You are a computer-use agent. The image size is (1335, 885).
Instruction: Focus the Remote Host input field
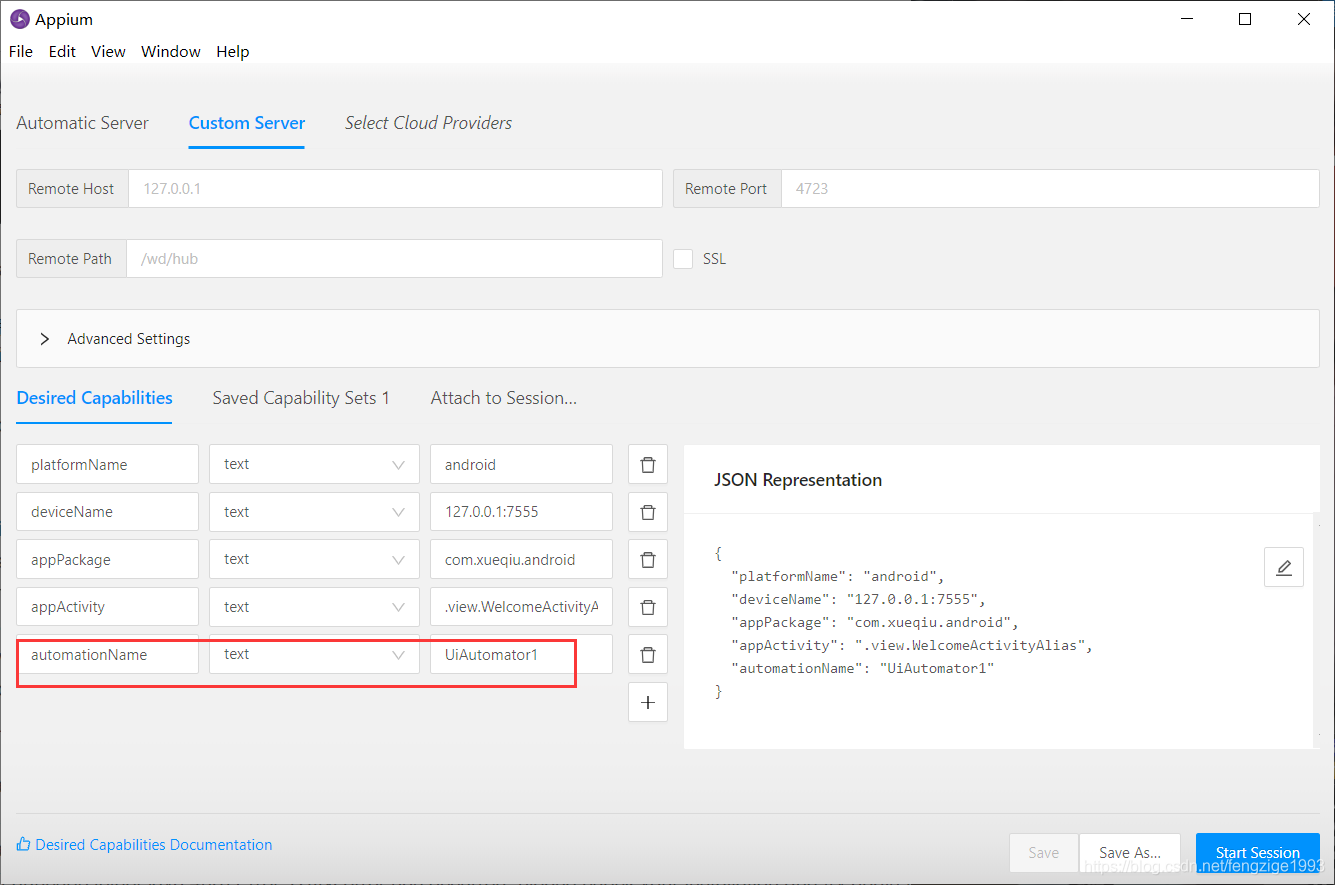click(x=395, y=188)
